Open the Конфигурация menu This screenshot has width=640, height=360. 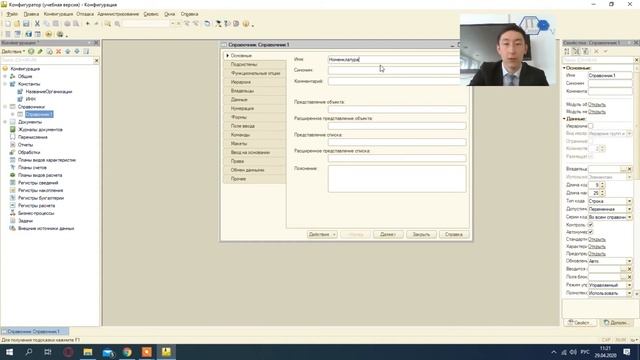(x=58, y=14)
